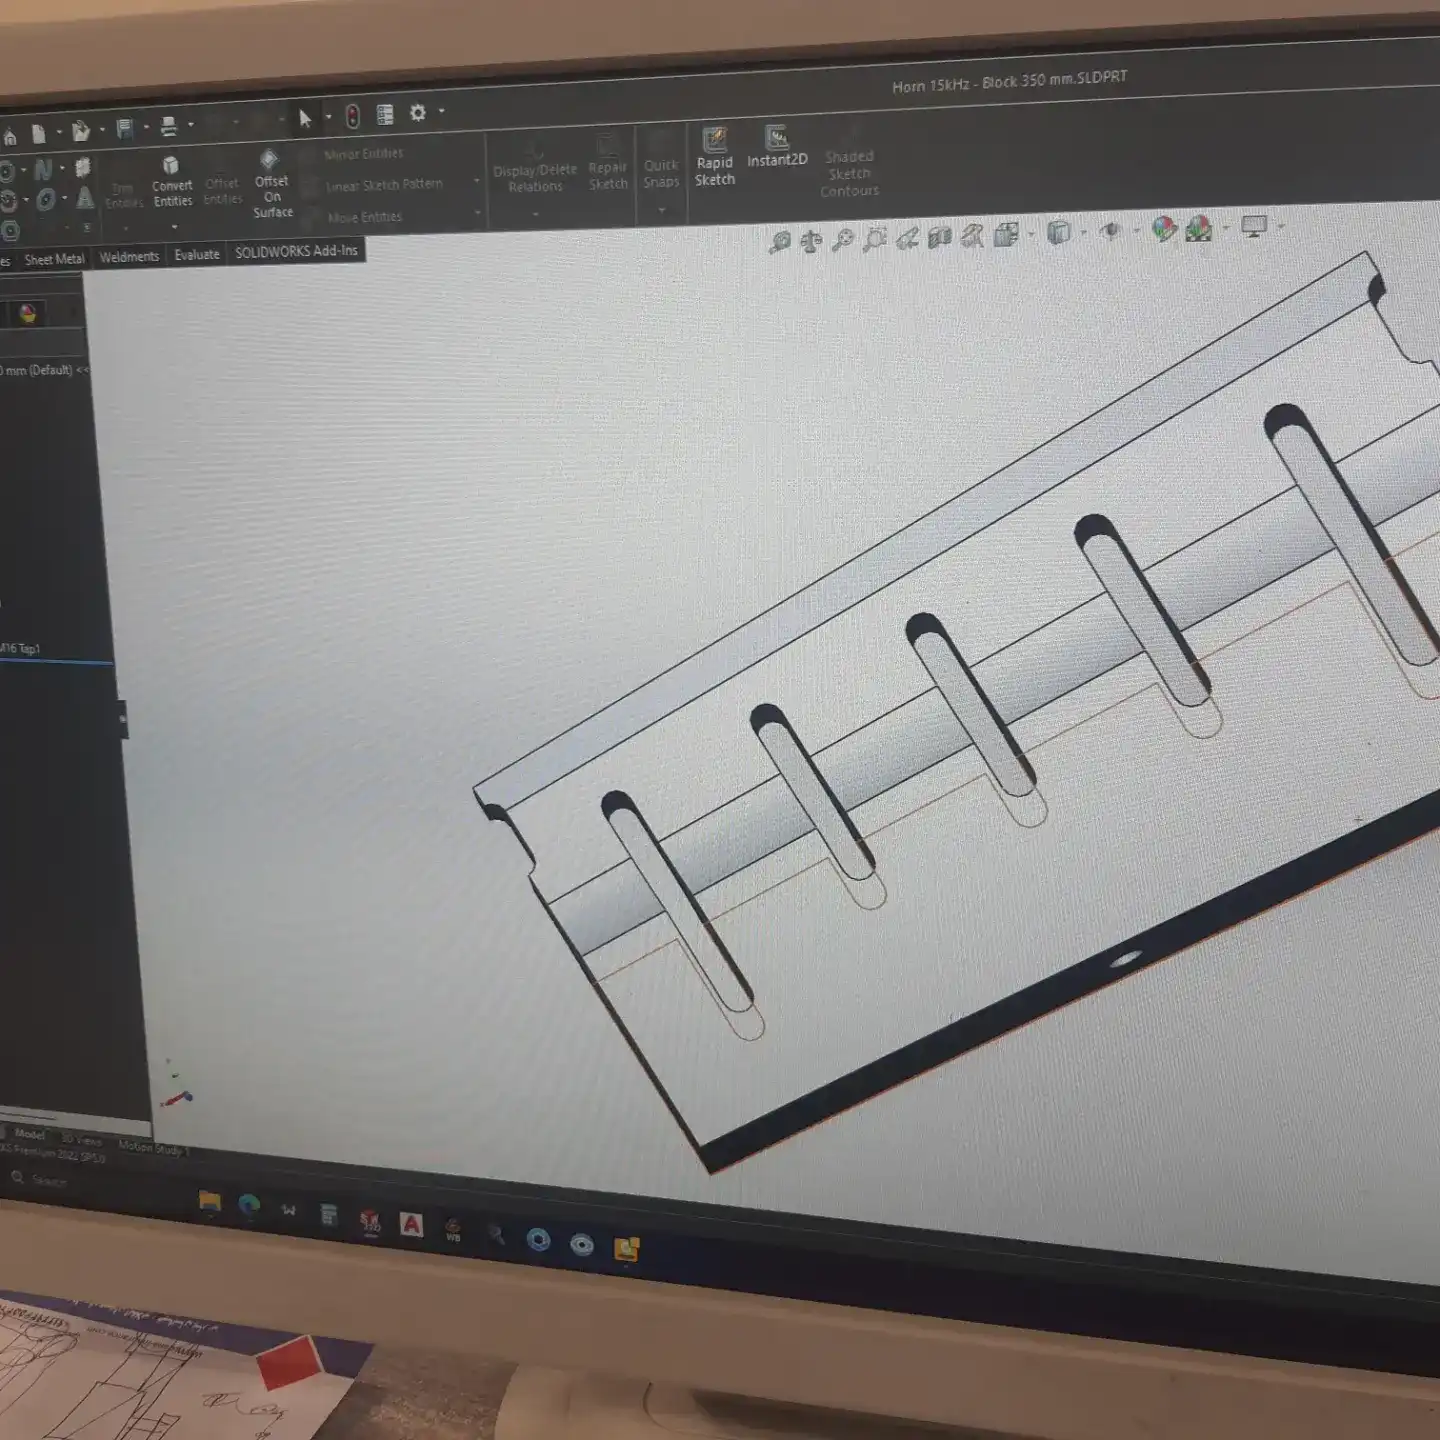Open Convert Entities dropdown arrow

click(x=174, y=227)
